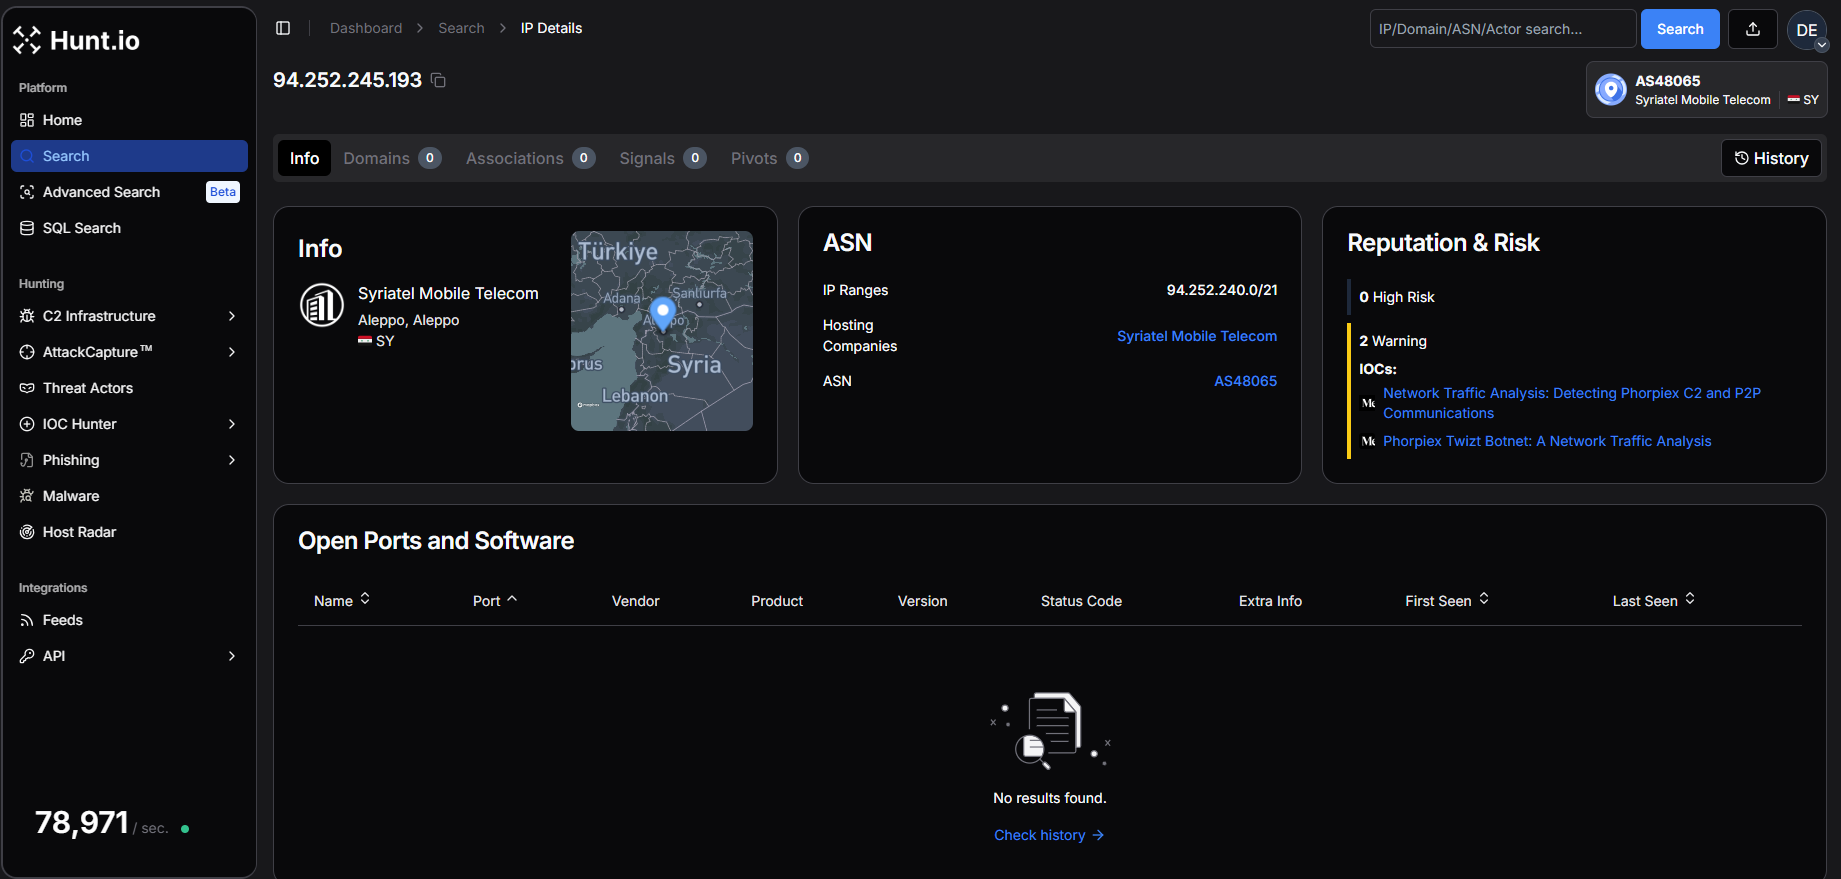The height and width of the screenshot is (879, 1841).
Task: Open the AS48065 ASN link
Action: pyautogui.click(x=1245, y=381)
